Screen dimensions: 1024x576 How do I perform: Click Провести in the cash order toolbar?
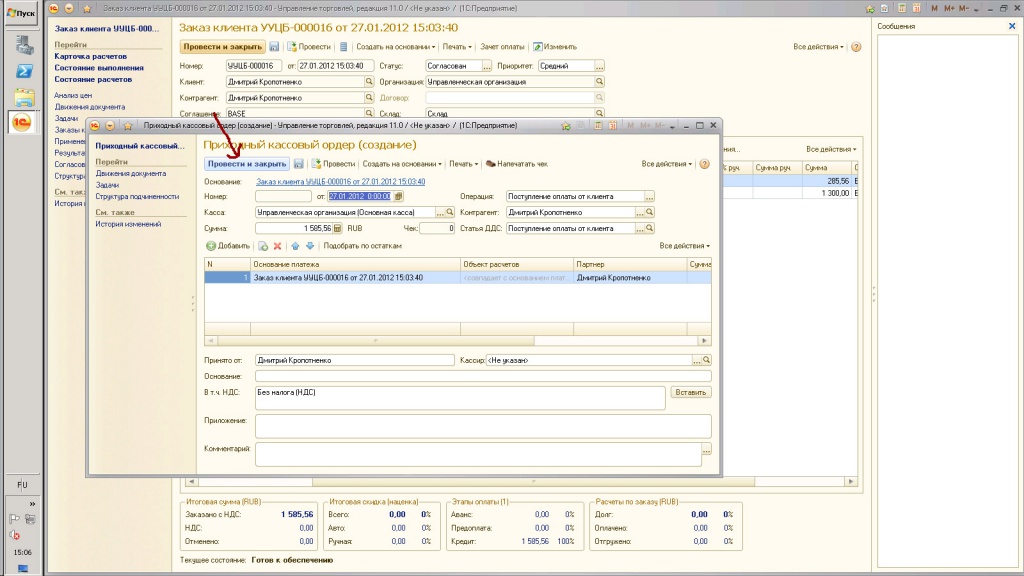(333, 164)
